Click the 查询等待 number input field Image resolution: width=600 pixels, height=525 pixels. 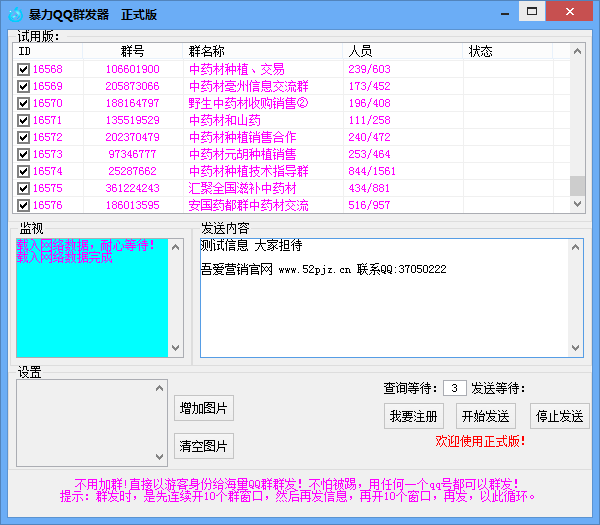pos(454,388)
